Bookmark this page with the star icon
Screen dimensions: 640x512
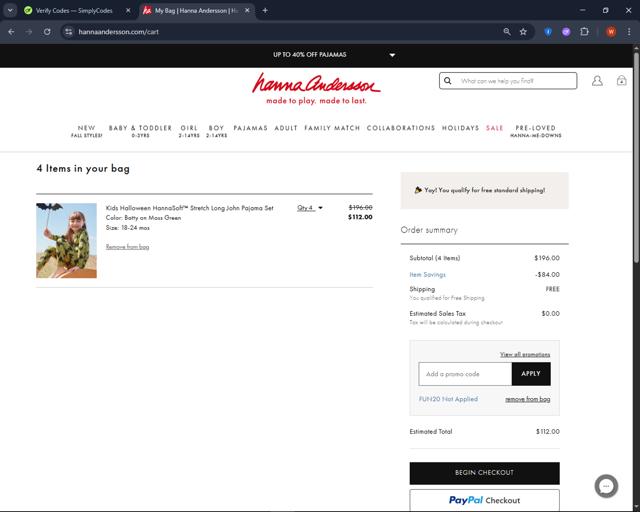coord(523,32)
